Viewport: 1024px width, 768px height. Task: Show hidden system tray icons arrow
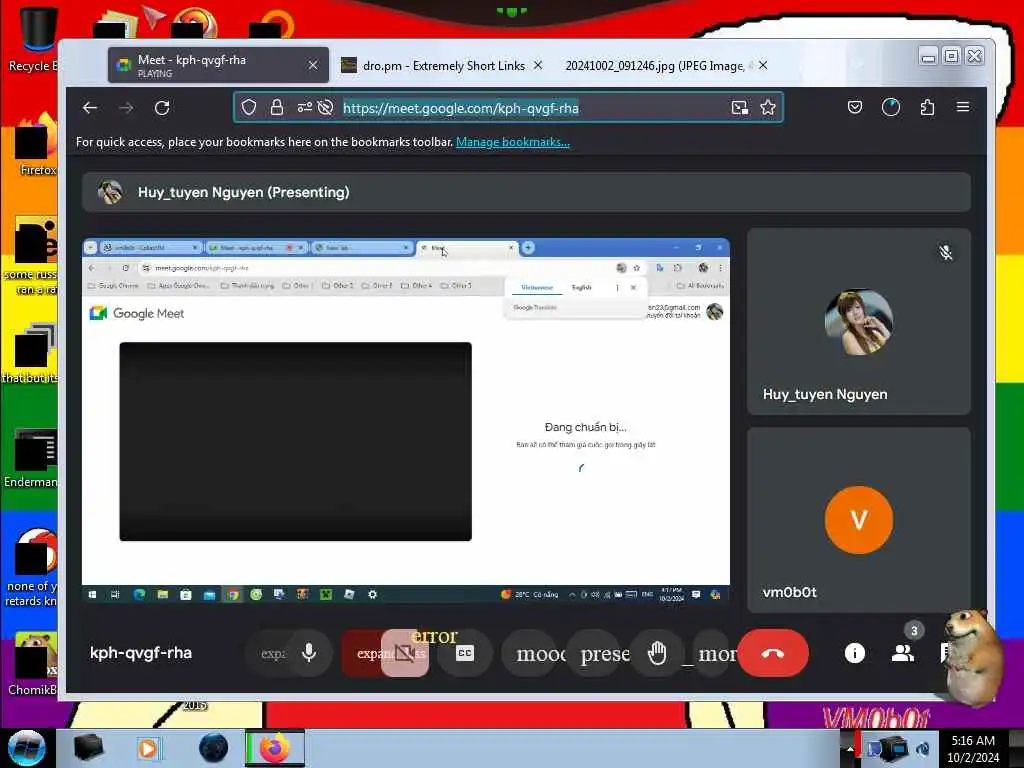pos(850,748)
